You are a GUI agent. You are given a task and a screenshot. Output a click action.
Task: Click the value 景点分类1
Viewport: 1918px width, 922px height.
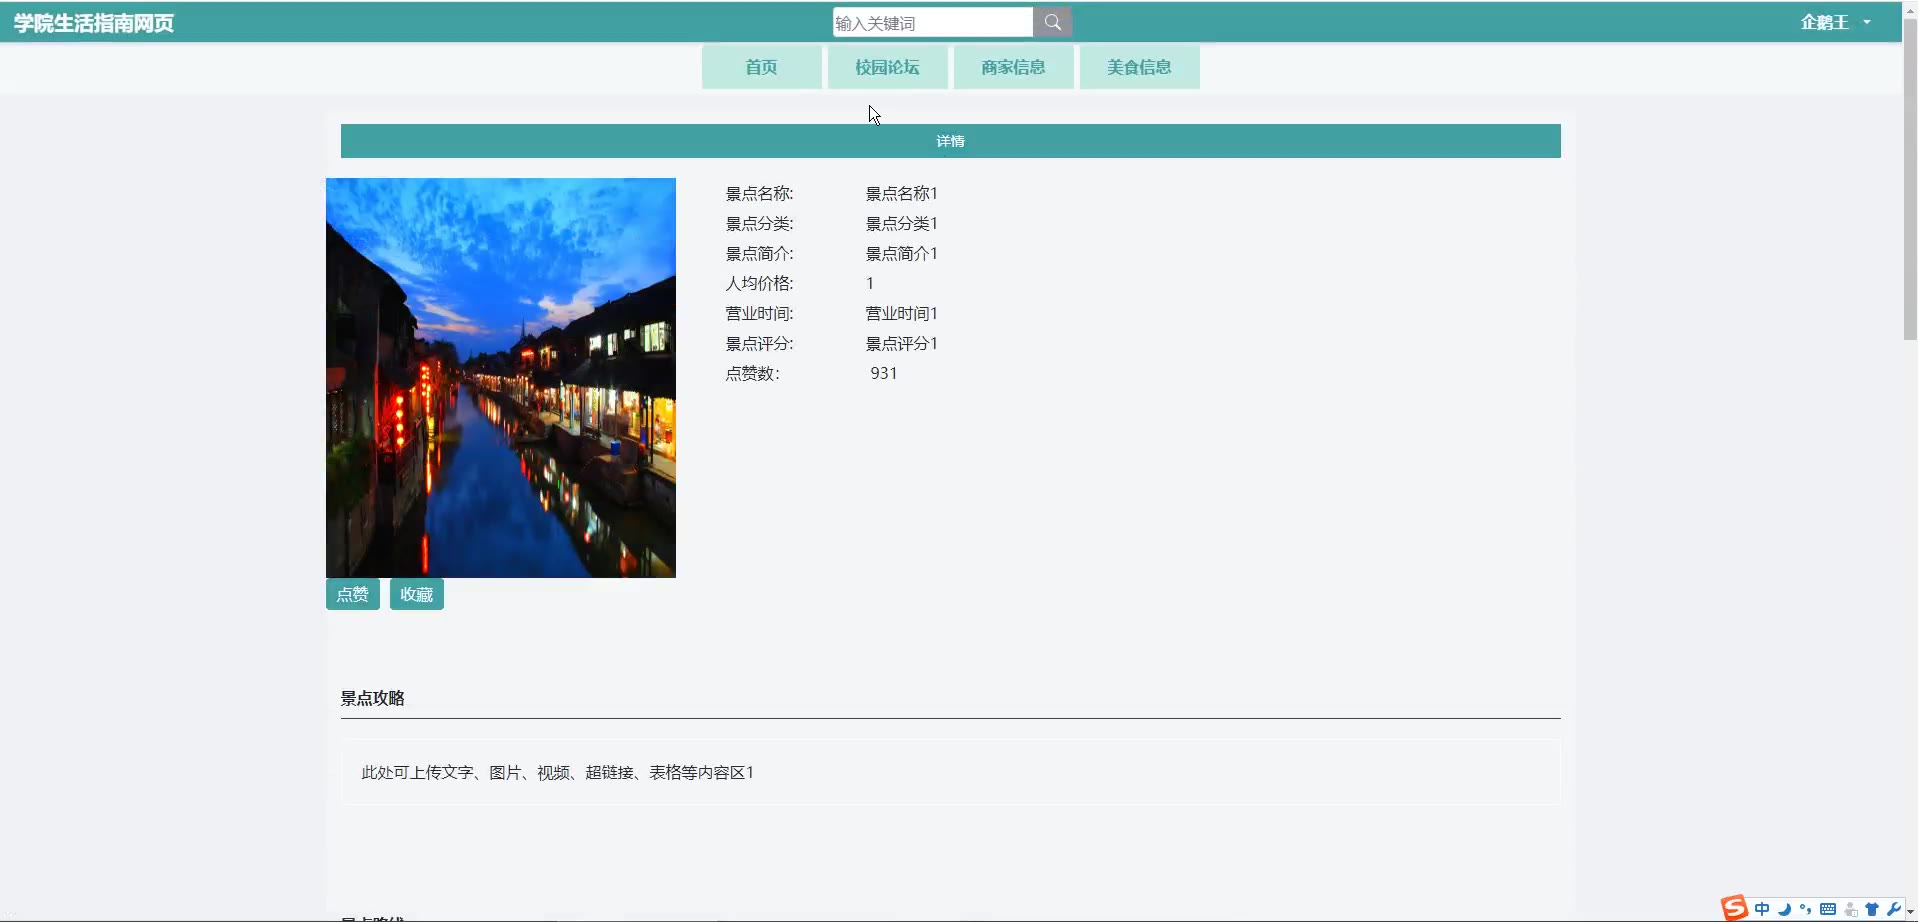[901, 223]
